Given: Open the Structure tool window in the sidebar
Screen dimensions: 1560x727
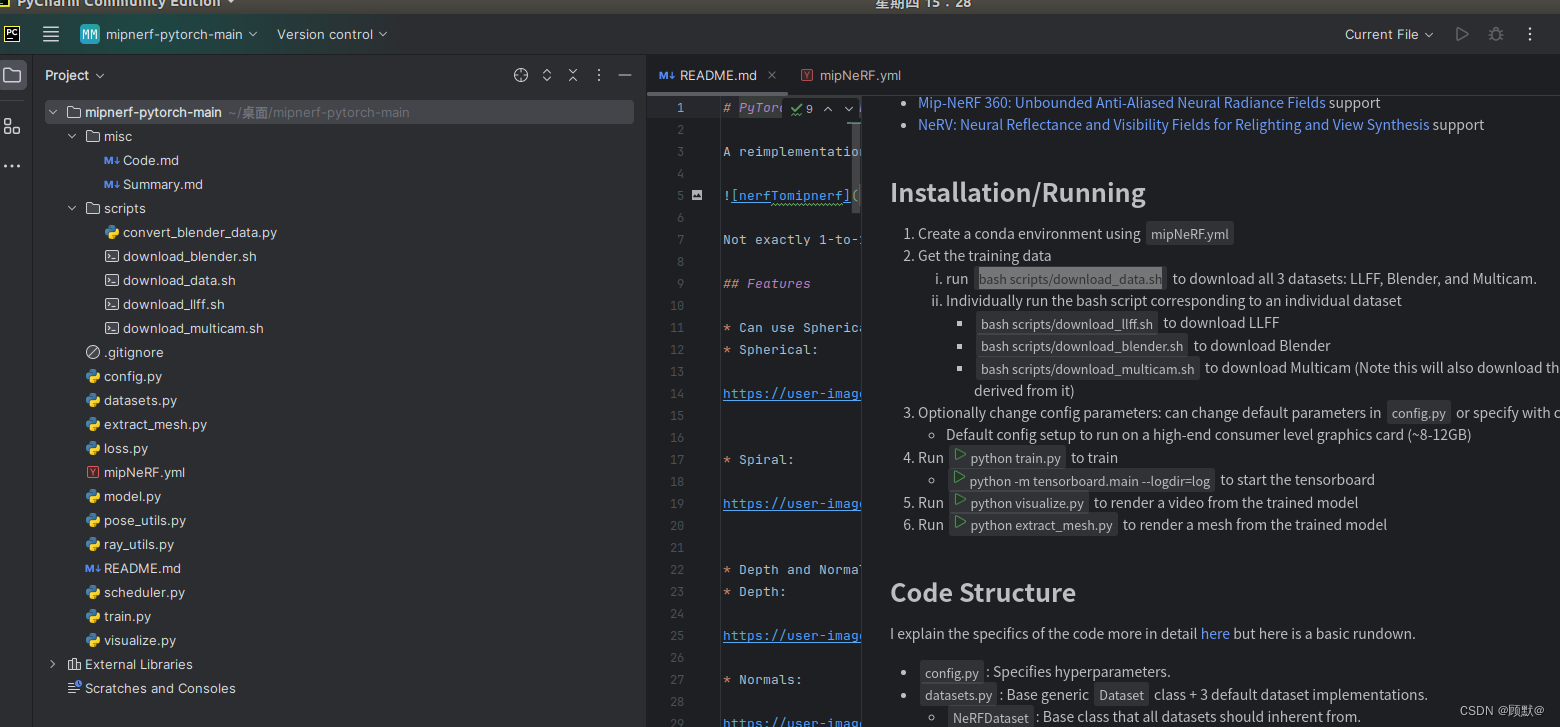Looking at the screenshot, I should (12, 126).
